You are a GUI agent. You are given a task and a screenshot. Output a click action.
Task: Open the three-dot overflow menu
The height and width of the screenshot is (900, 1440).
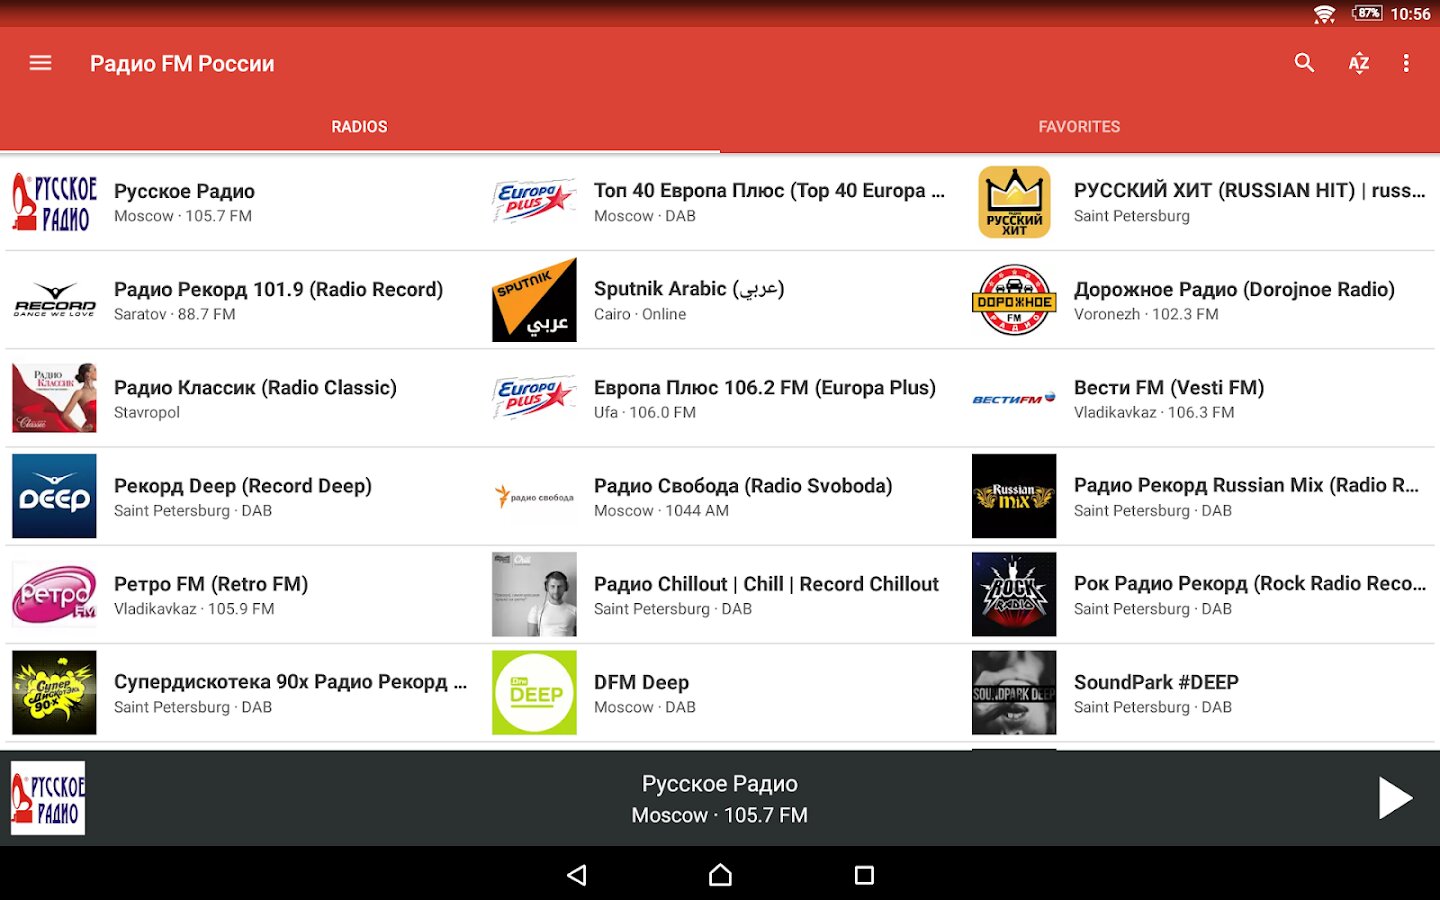pyautogui.click(x=1406, y=63)
